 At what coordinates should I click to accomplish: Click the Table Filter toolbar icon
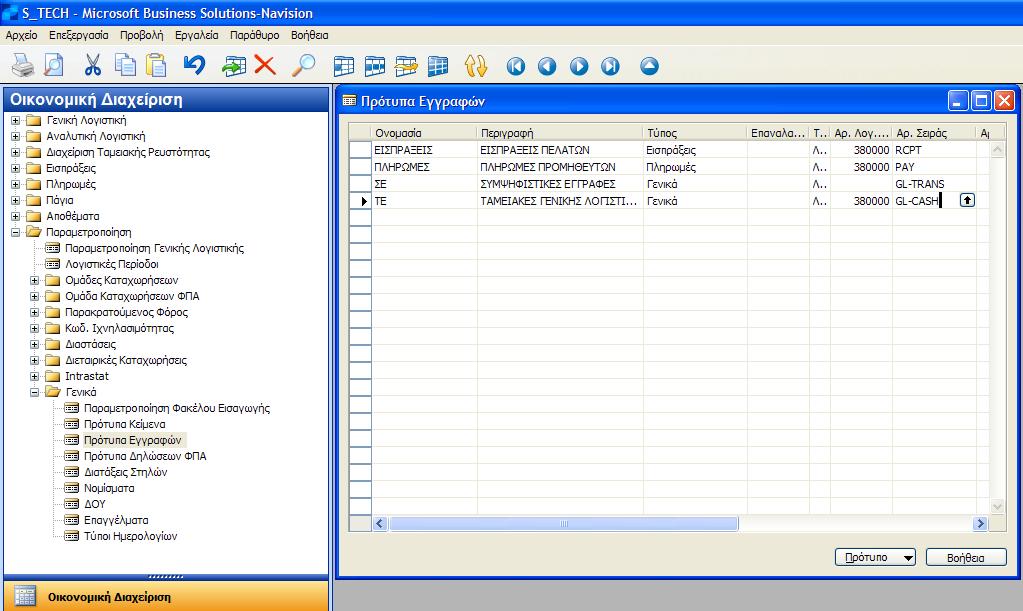375,66
